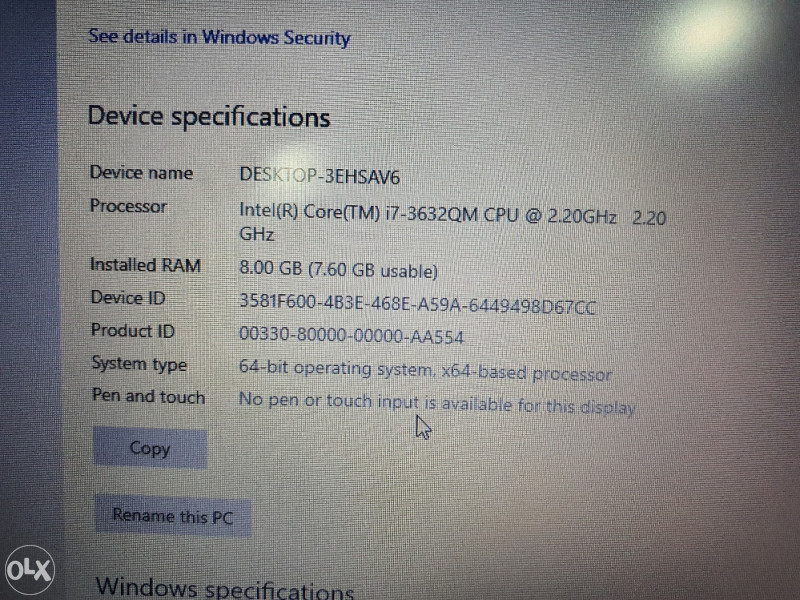
Task: Click the Pen and touch label
Action: tap(148, 396)
